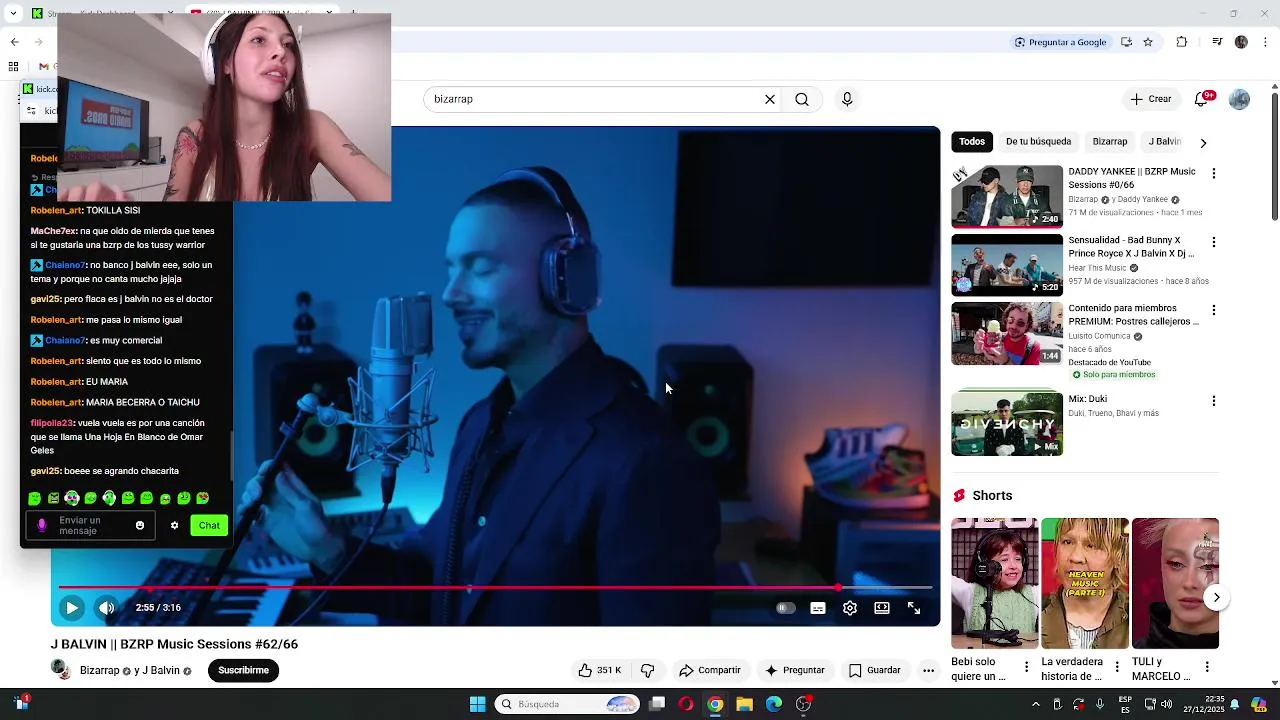Viewport: 1280px width, 720px height.
Task: Clear the bizarrap search text
Action: click(x=770, y=99)
